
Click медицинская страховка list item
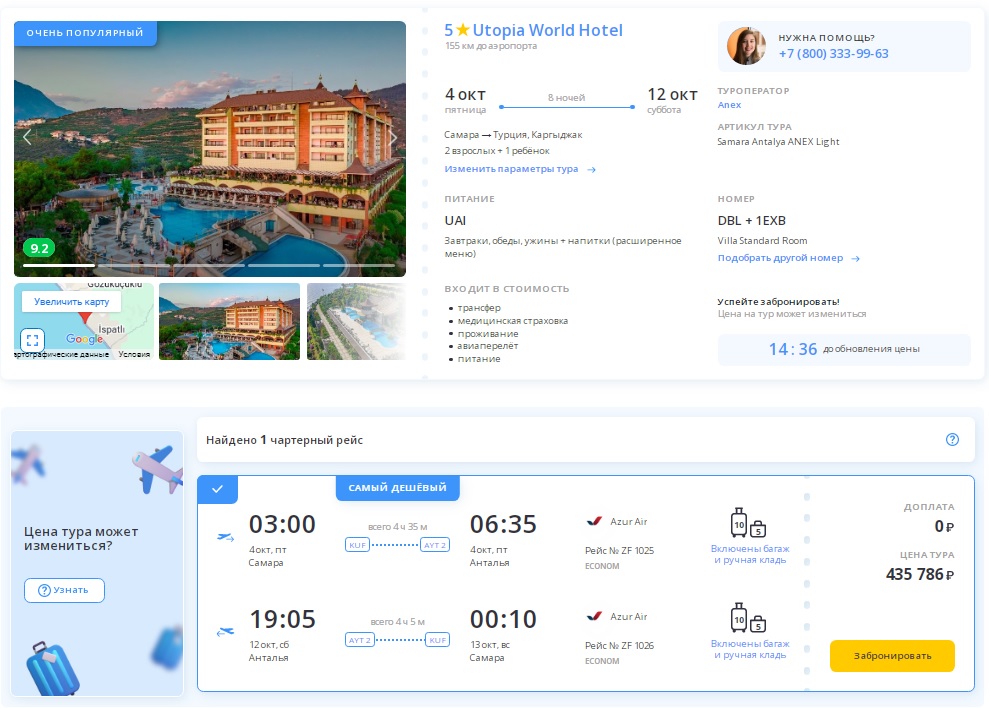[x=512, y=321]
